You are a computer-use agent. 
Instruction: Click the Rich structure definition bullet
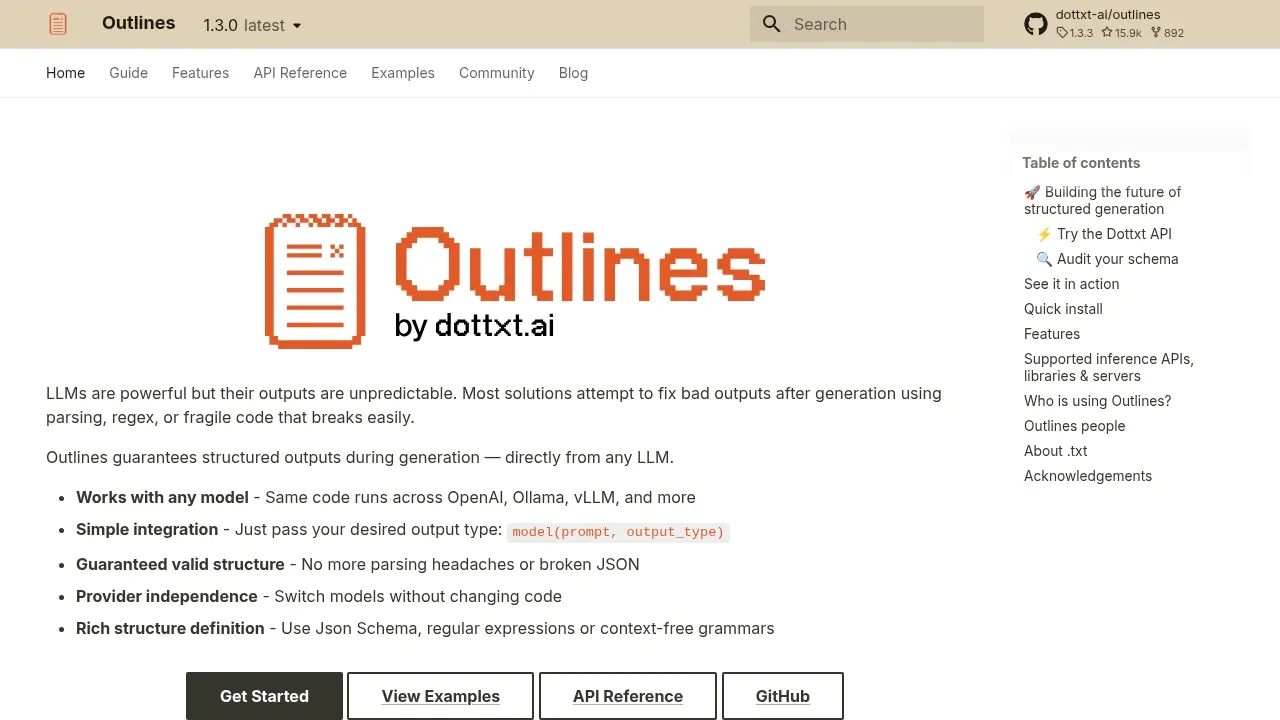click(425, 628)
